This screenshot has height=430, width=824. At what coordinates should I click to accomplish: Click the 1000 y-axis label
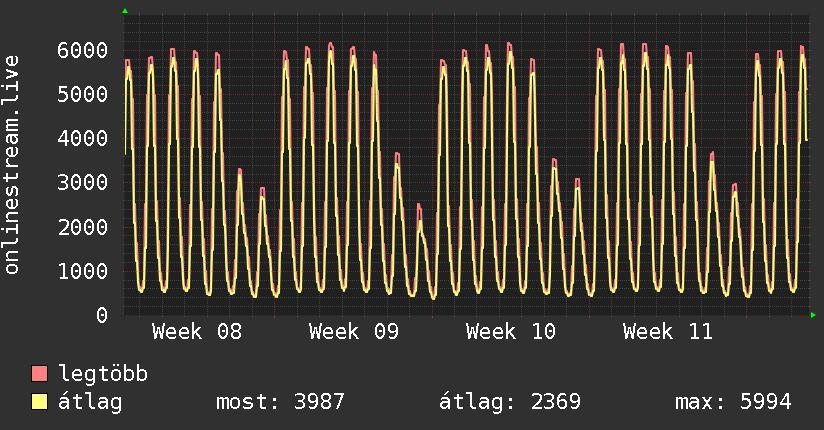tap(83, 271)
